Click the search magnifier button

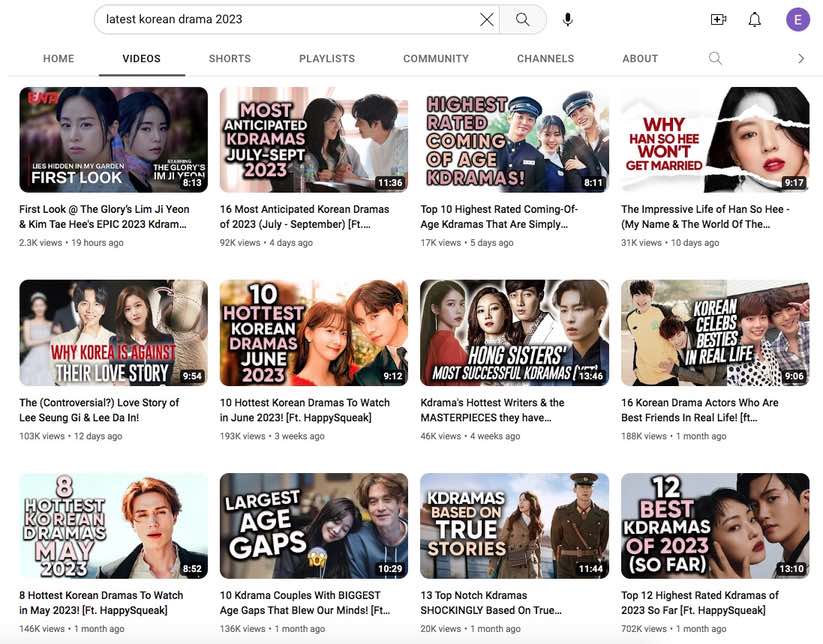(524, 18)
